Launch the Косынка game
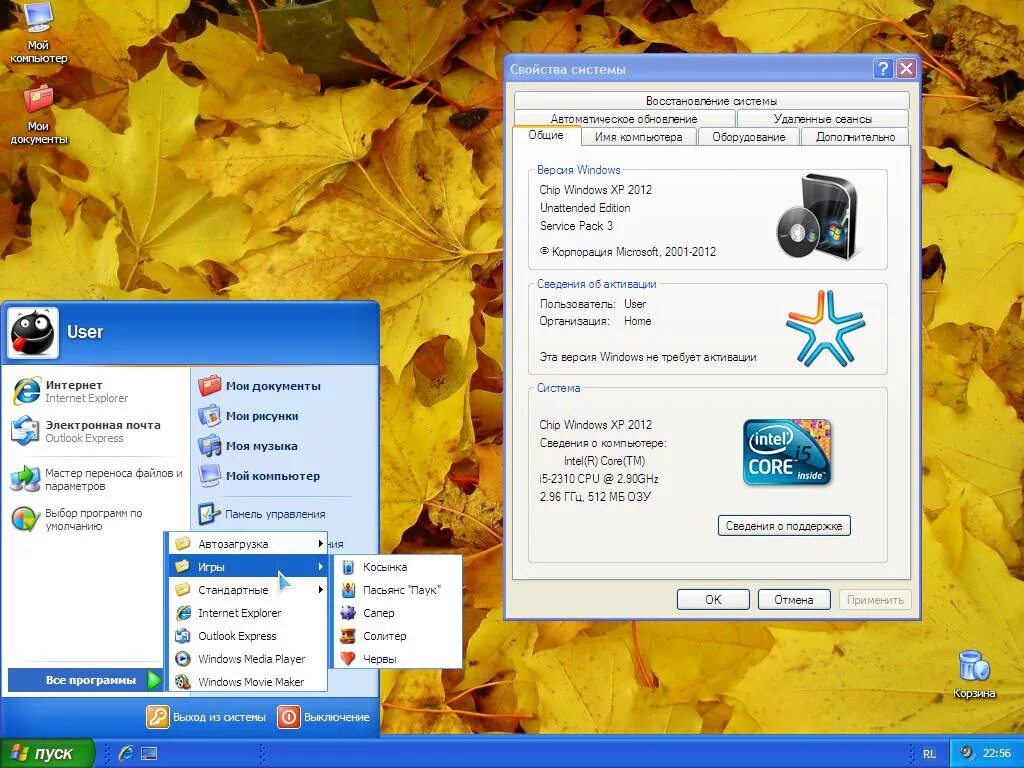The width and height of the screenshot is (1024, 768). tap(397, 567)
